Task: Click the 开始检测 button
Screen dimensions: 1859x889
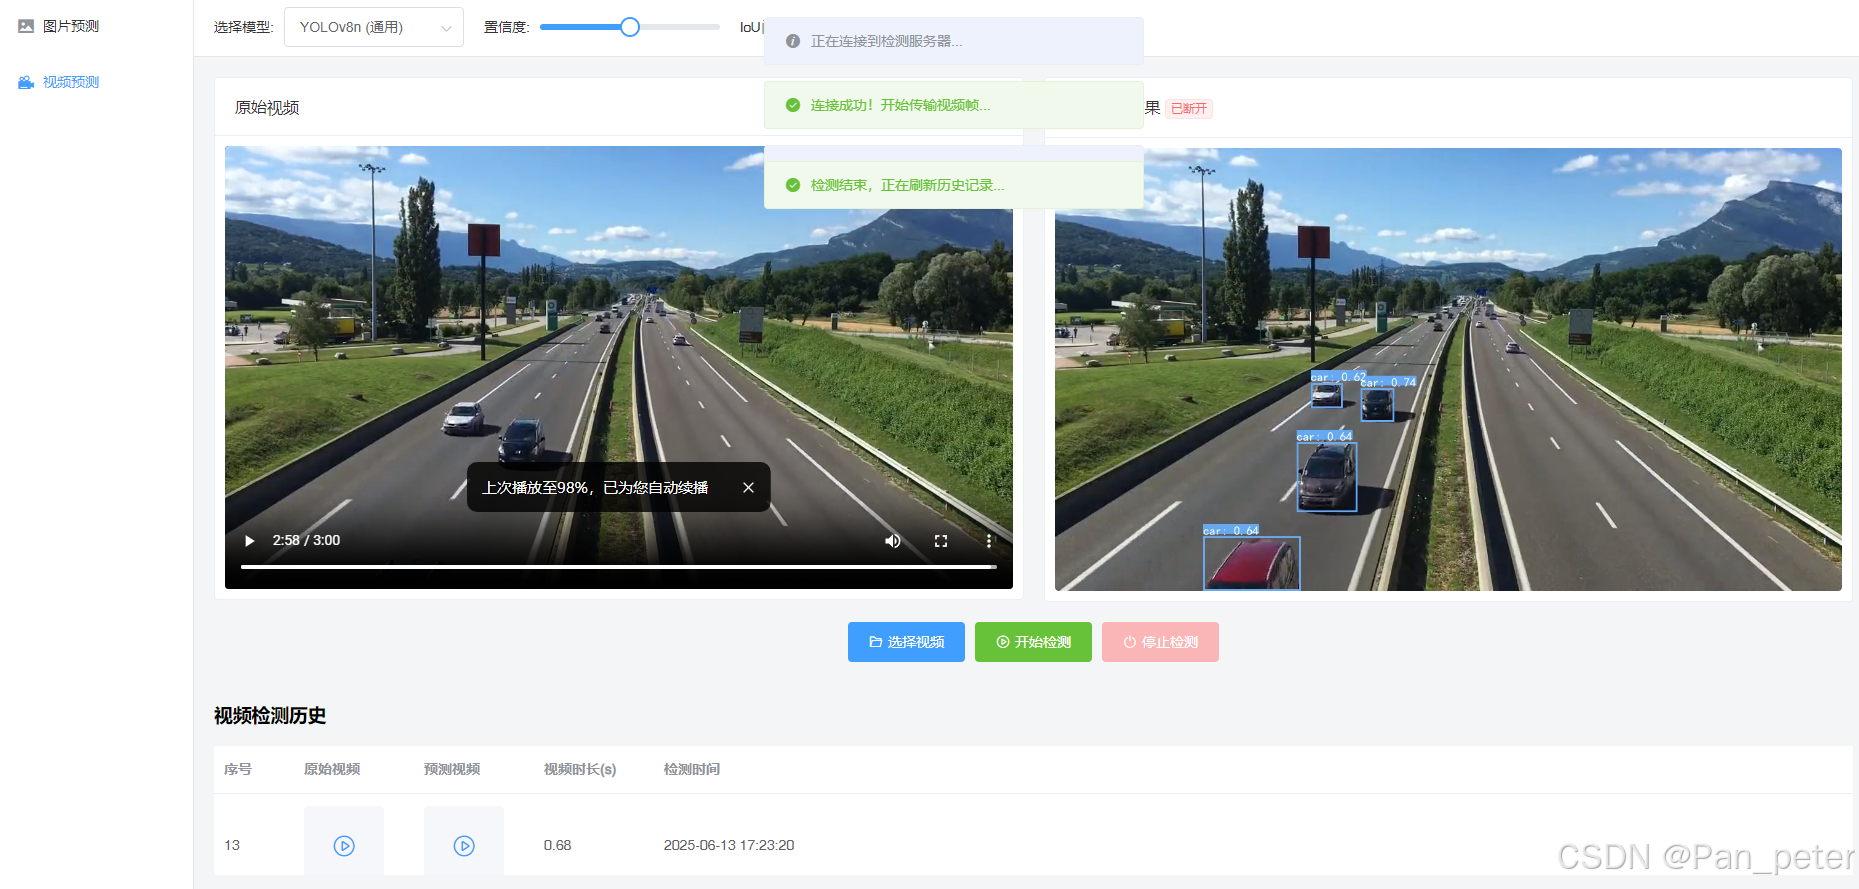Action: [x=1033, y=642]
